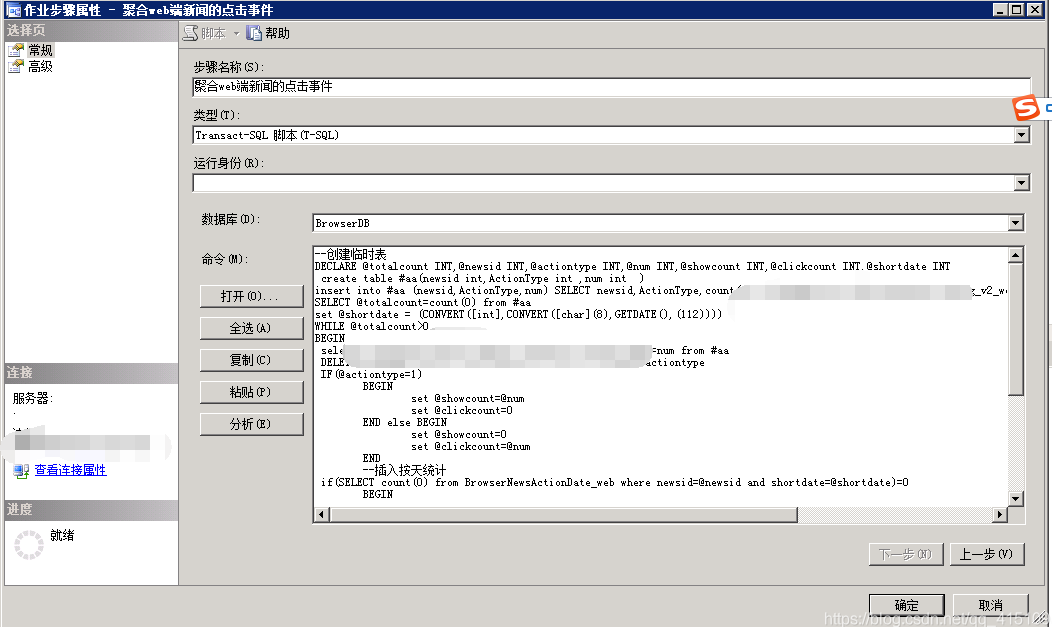Click Select All (全选) button
This screenshot has height=627, width=1052.
pos(252,329)
